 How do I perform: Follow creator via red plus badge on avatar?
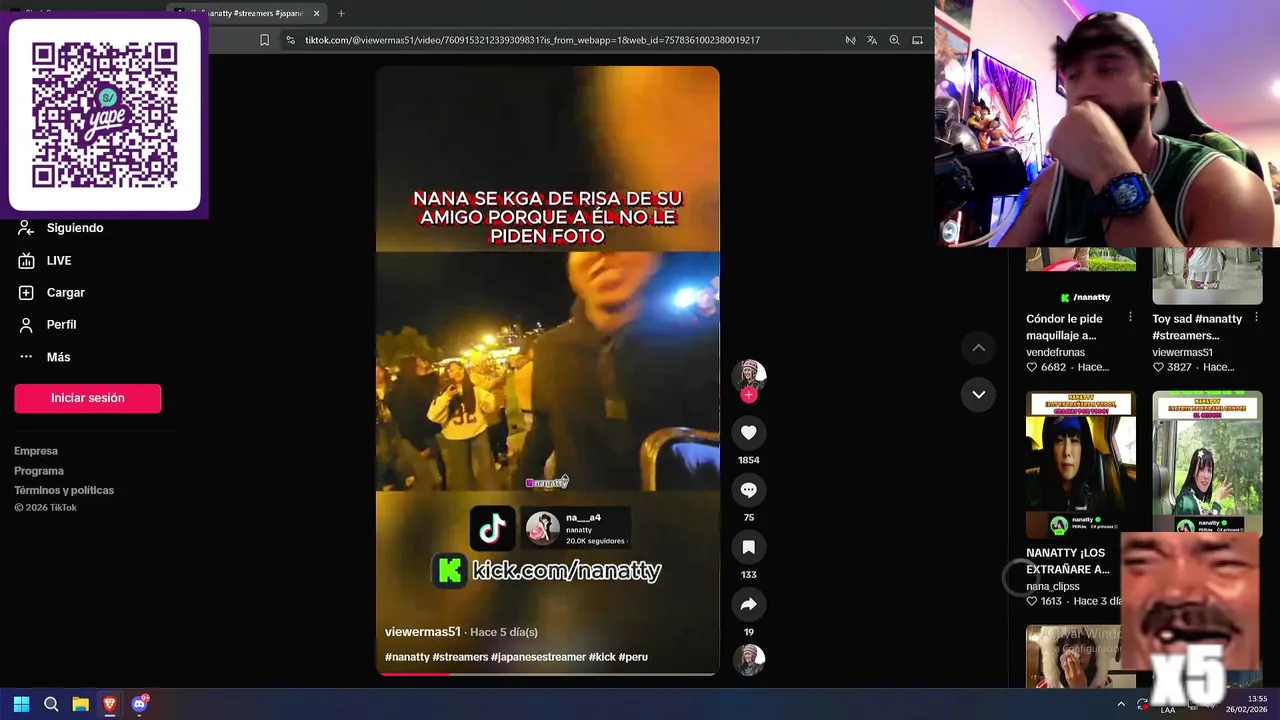coord(748,395)
